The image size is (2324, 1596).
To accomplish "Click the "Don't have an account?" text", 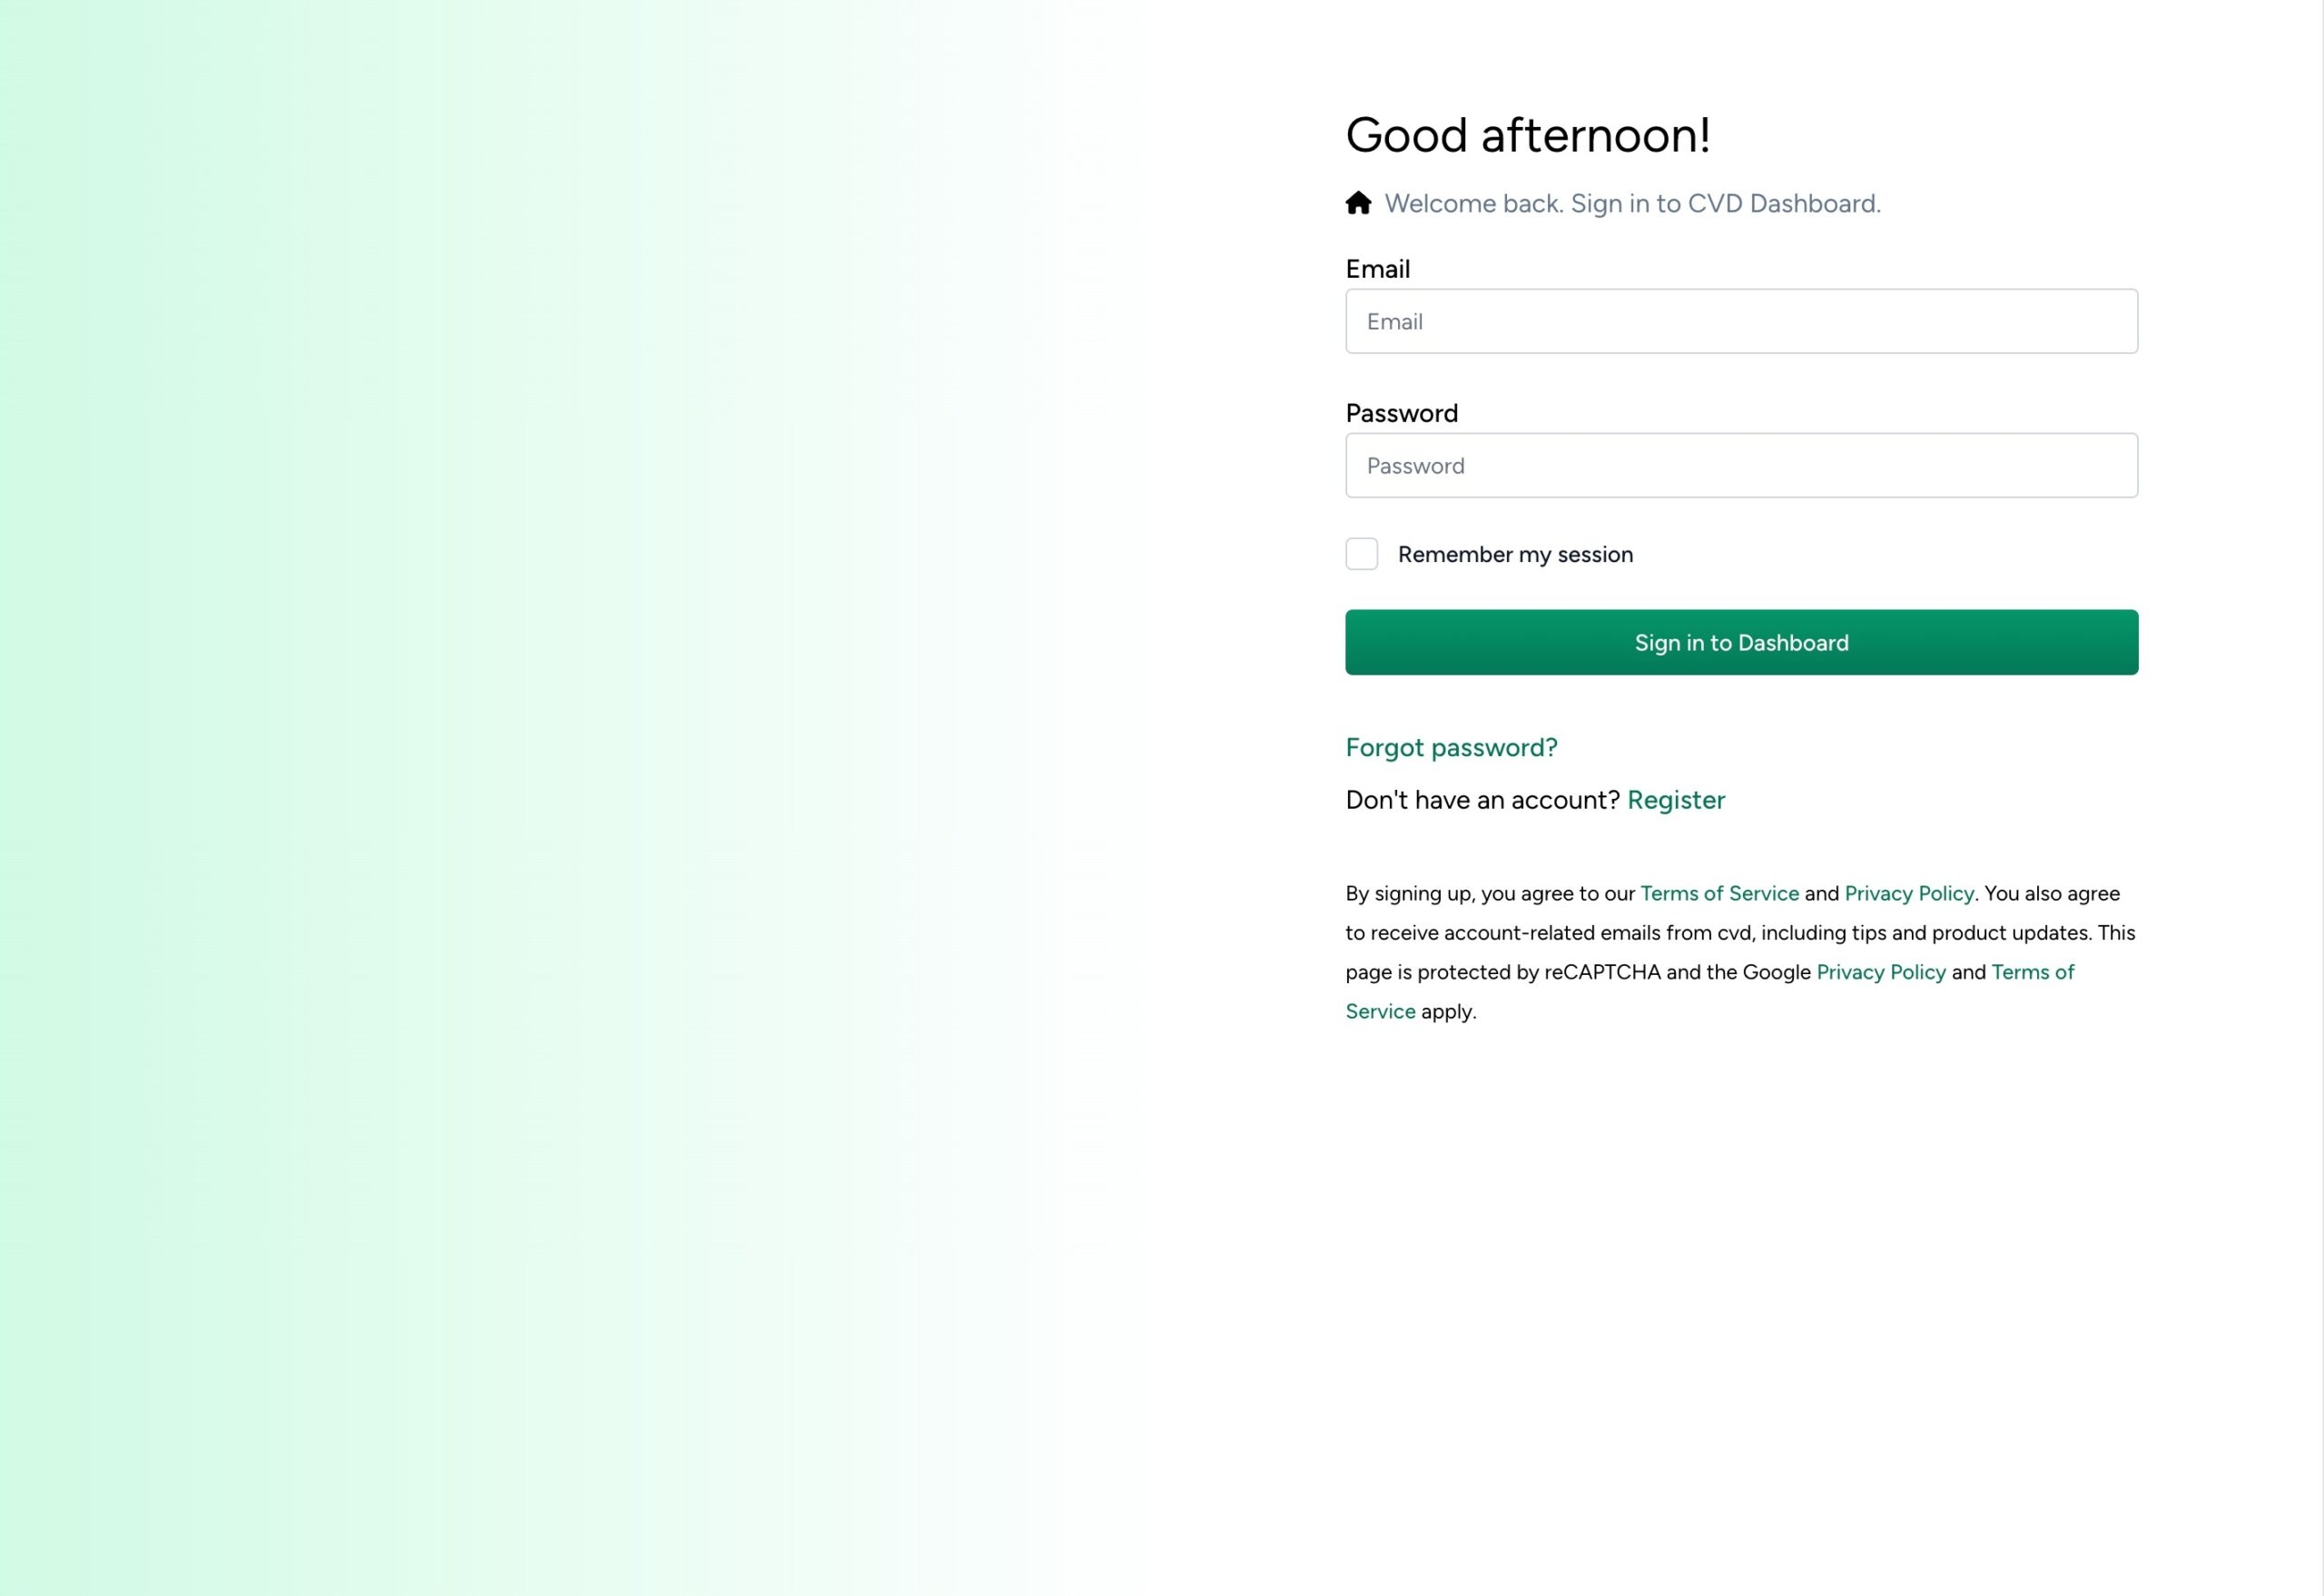I will (x=1482, y=800).
